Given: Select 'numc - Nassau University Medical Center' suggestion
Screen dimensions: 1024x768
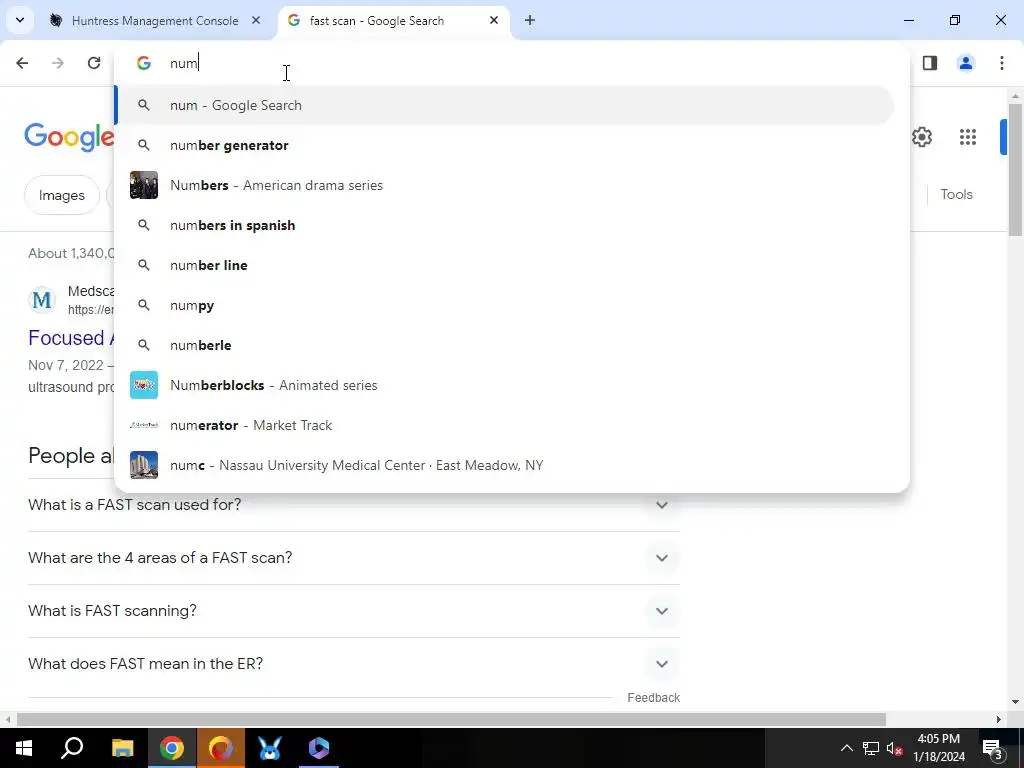Looking at the screenshot, I should tap(504, 465).
